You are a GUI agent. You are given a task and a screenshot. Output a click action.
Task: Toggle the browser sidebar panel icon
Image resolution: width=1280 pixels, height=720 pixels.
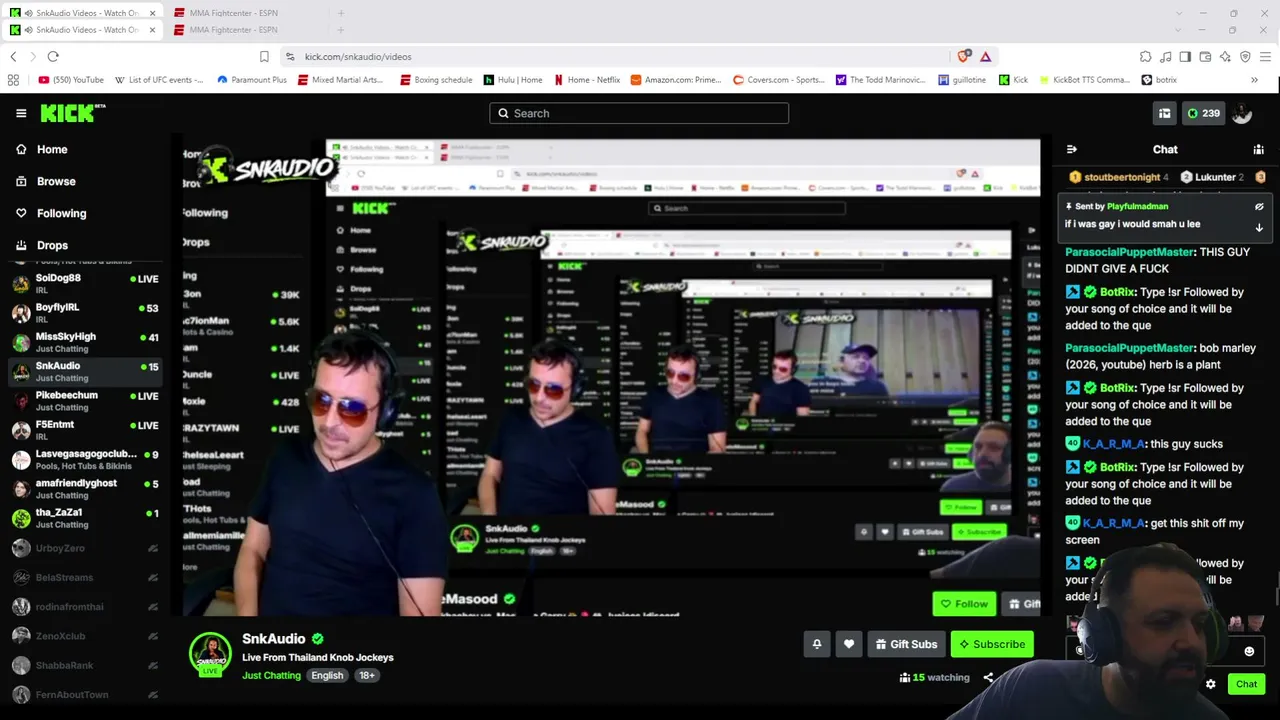coord(1185,57)
